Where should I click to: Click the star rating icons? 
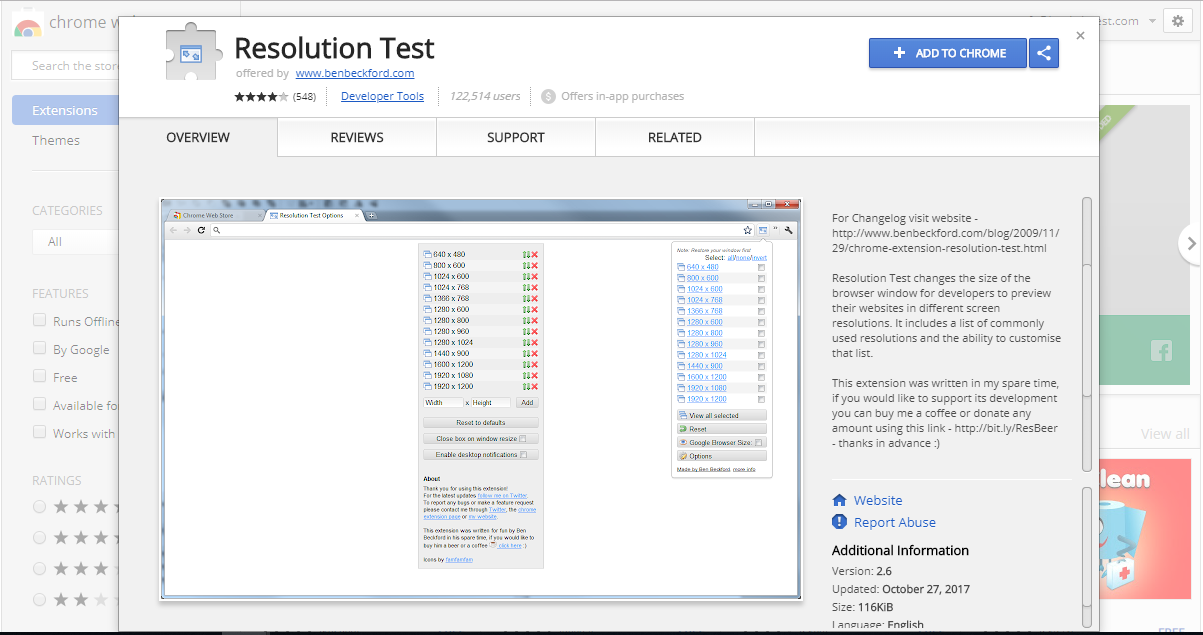click(x=261, y=97)
